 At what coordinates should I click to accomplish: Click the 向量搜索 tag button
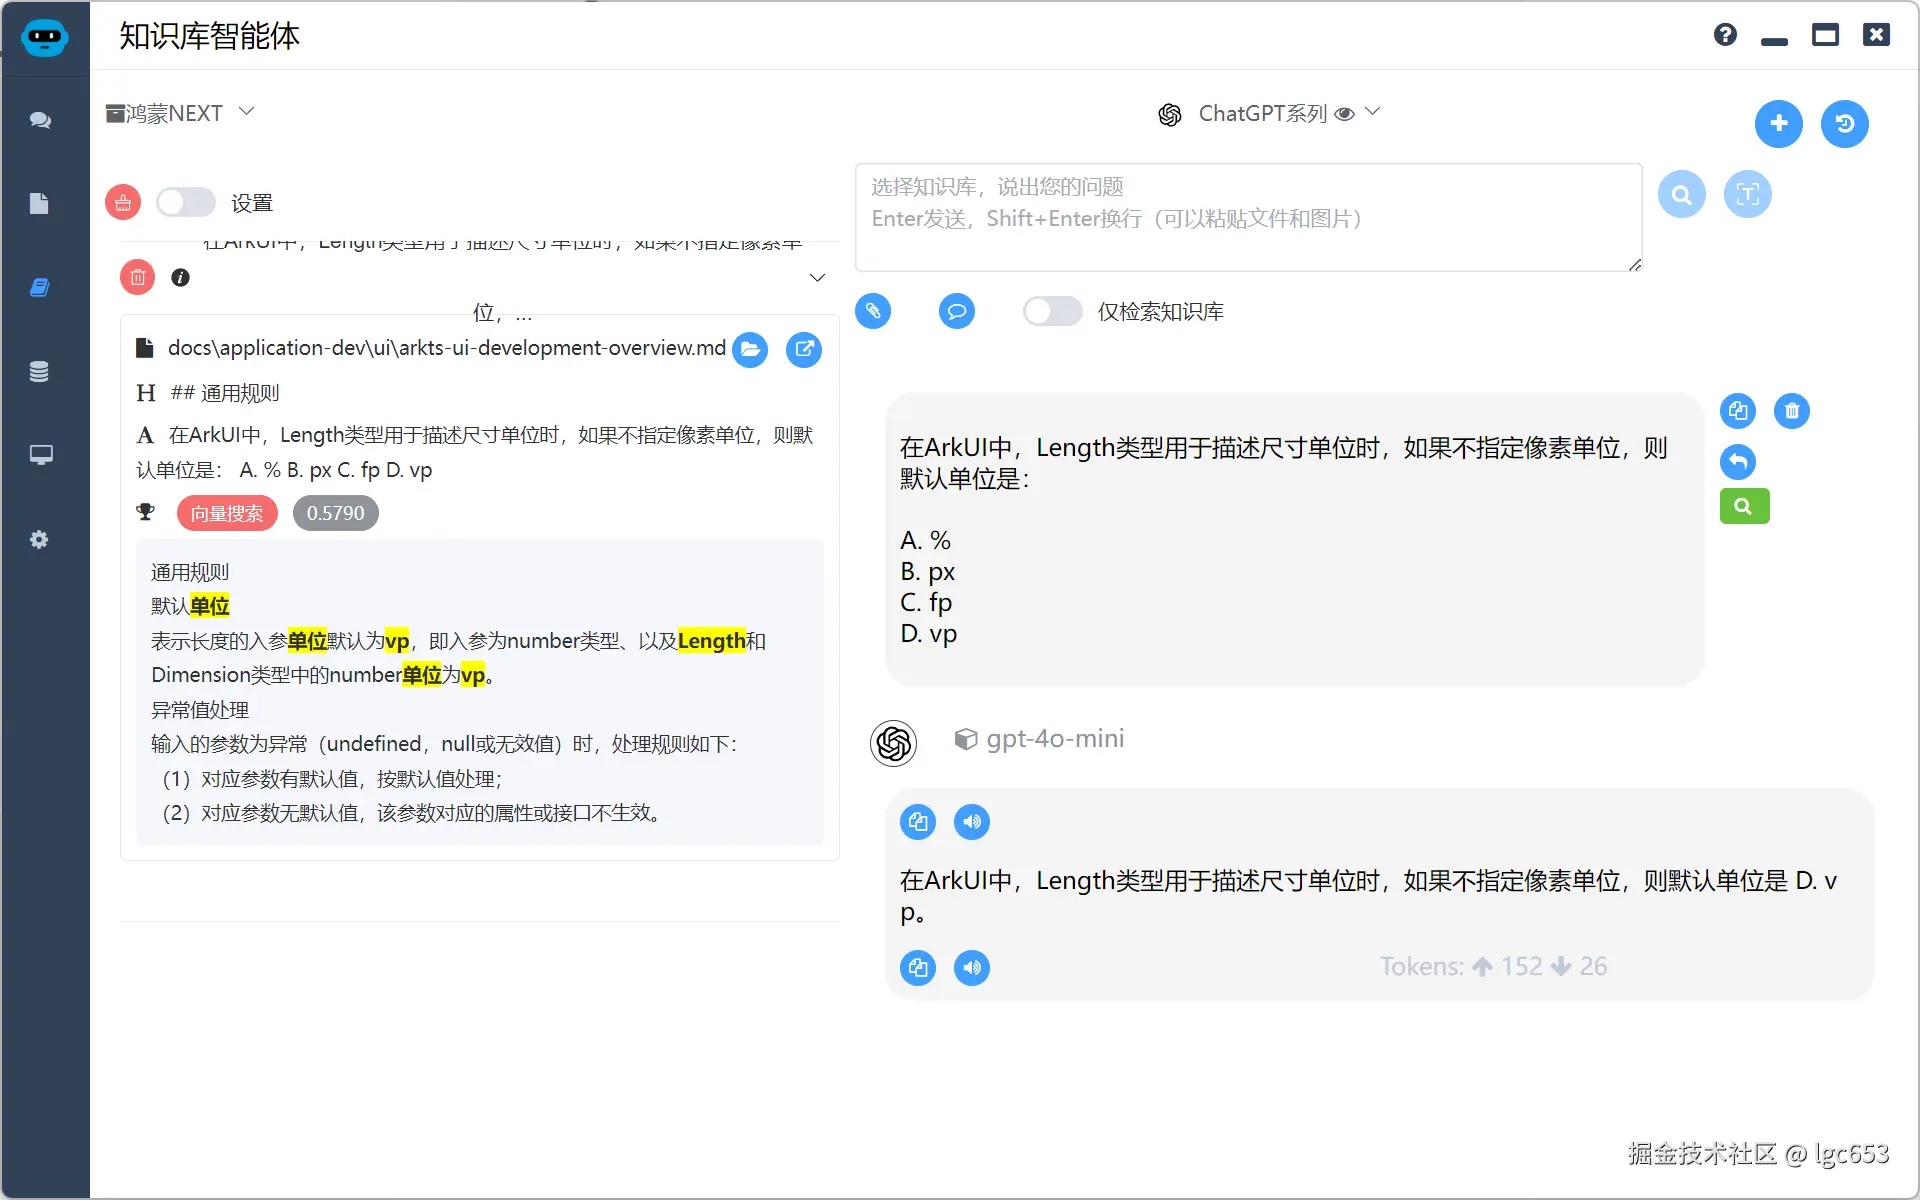[227, 513]
